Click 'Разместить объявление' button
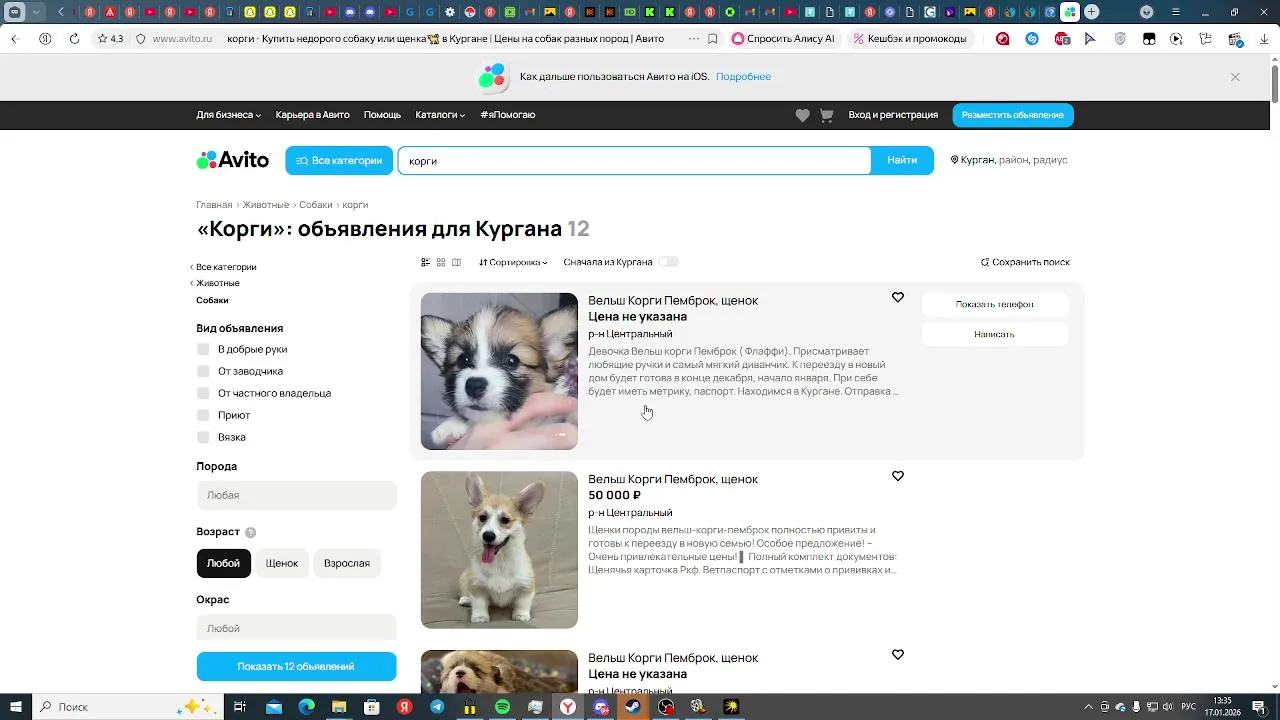 coord(1013,115)
